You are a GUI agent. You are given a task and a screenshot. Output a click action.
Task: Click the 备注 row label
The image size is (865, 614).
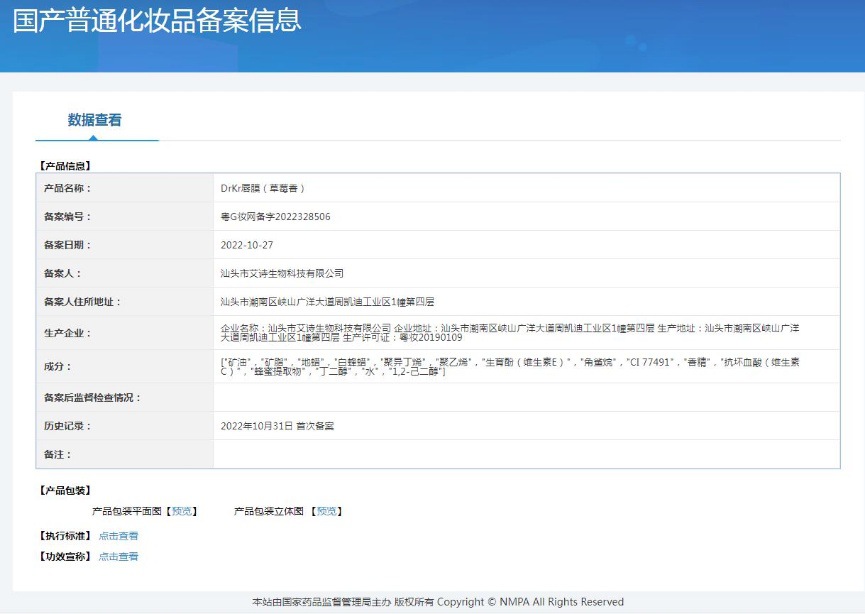click(57, 455)
